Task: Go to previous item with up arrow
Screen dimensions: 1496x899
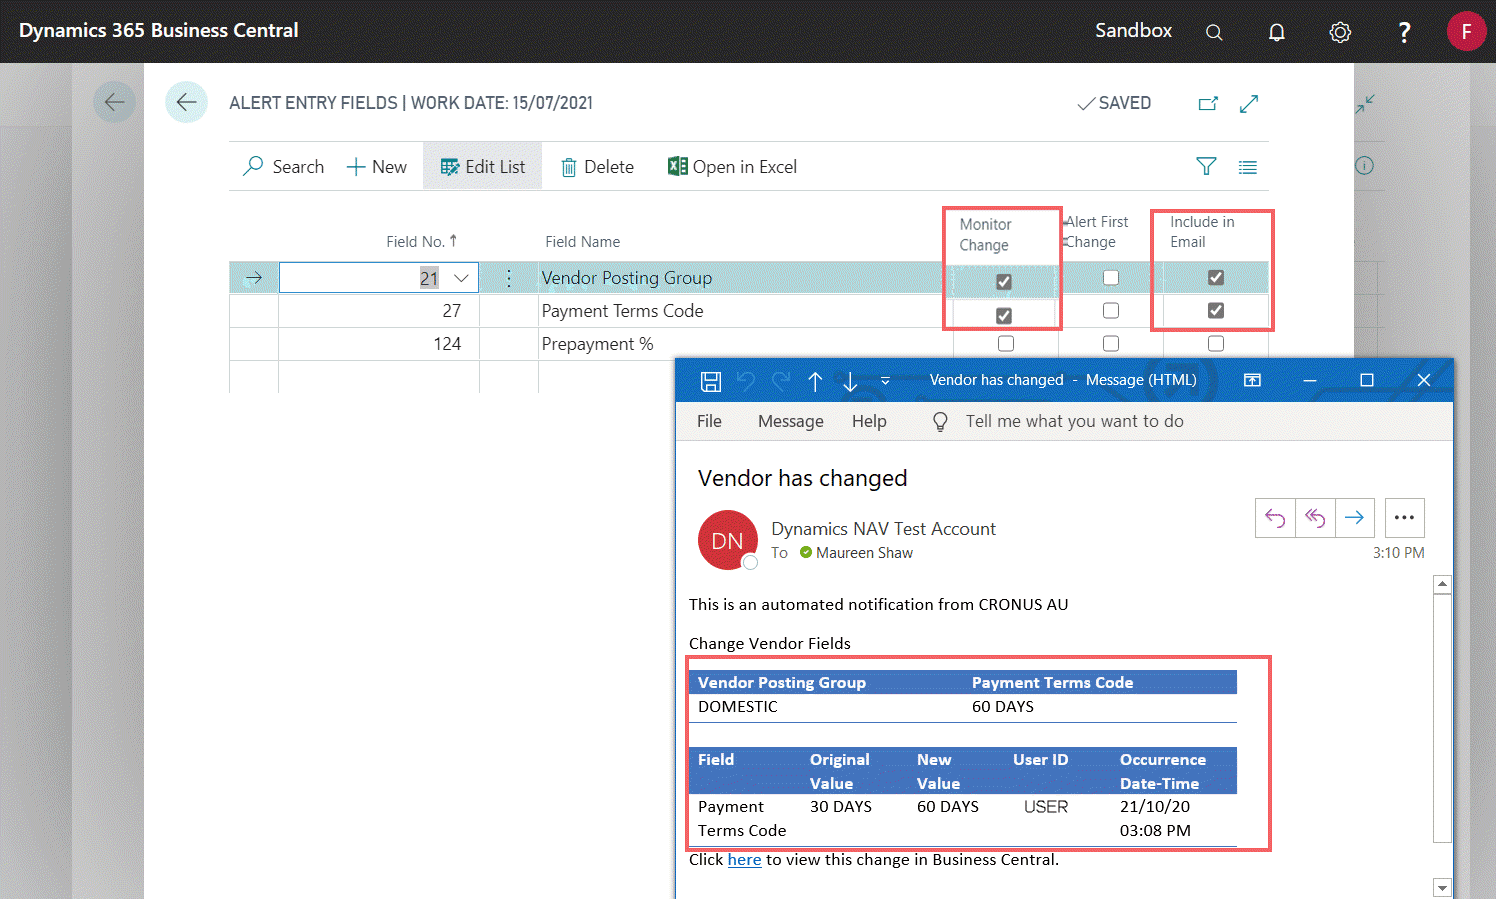Action: click(x=815, y=381)
